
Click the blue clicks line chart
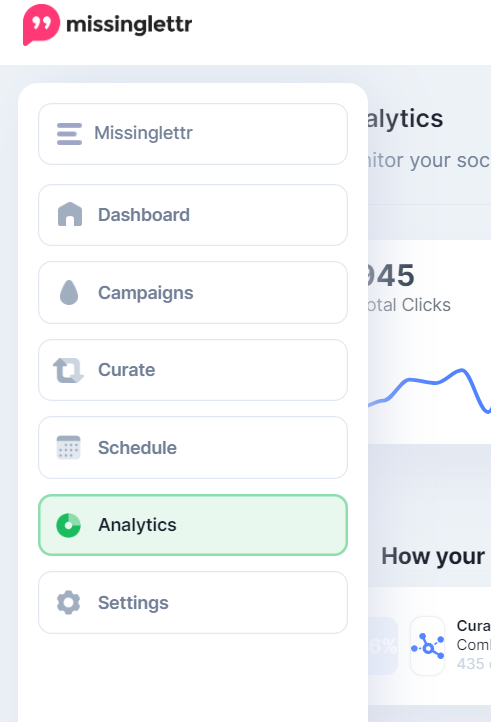429,390
